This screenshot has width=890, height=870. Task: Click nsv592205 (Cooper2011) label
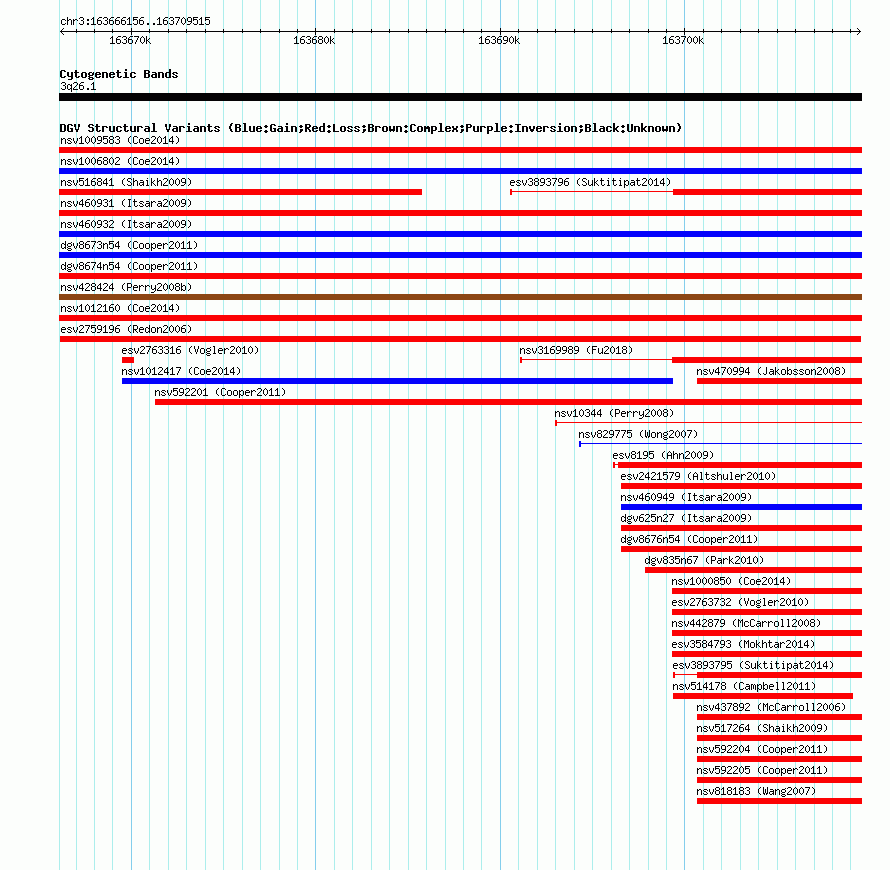(x=762, y=770)
